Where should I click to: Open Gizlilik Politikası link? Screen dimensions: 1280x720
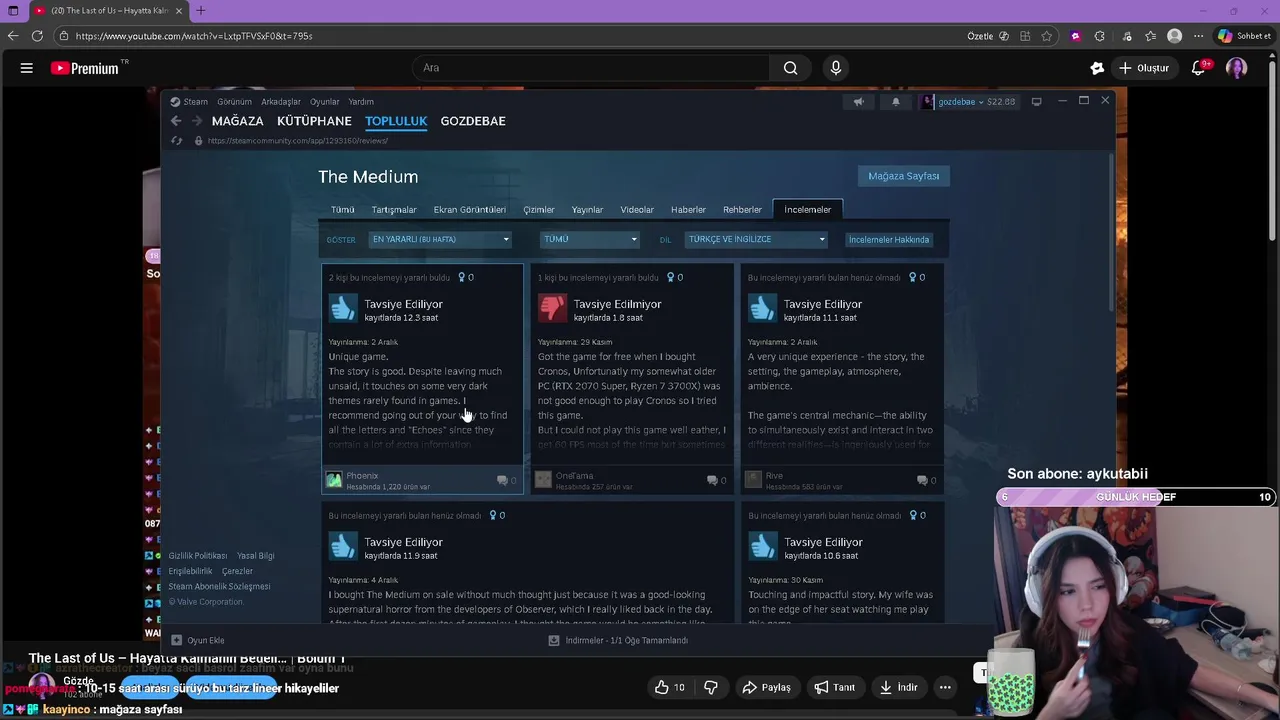coord(198,556)
